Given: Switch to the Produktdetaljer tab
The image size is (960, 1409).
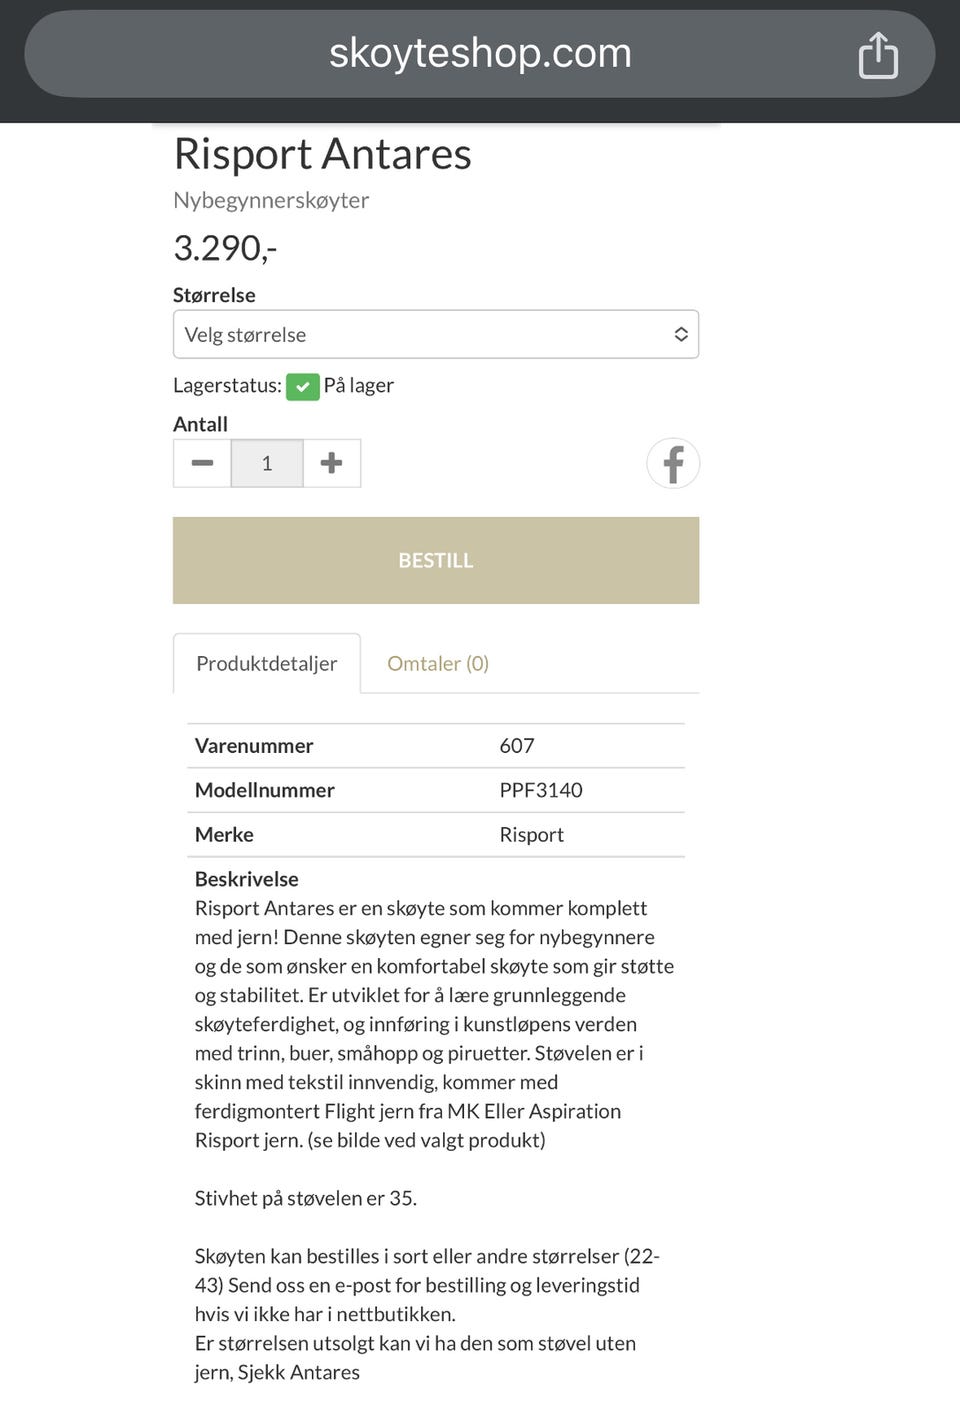Looking at the screenshot, I should tap(266, 664).
